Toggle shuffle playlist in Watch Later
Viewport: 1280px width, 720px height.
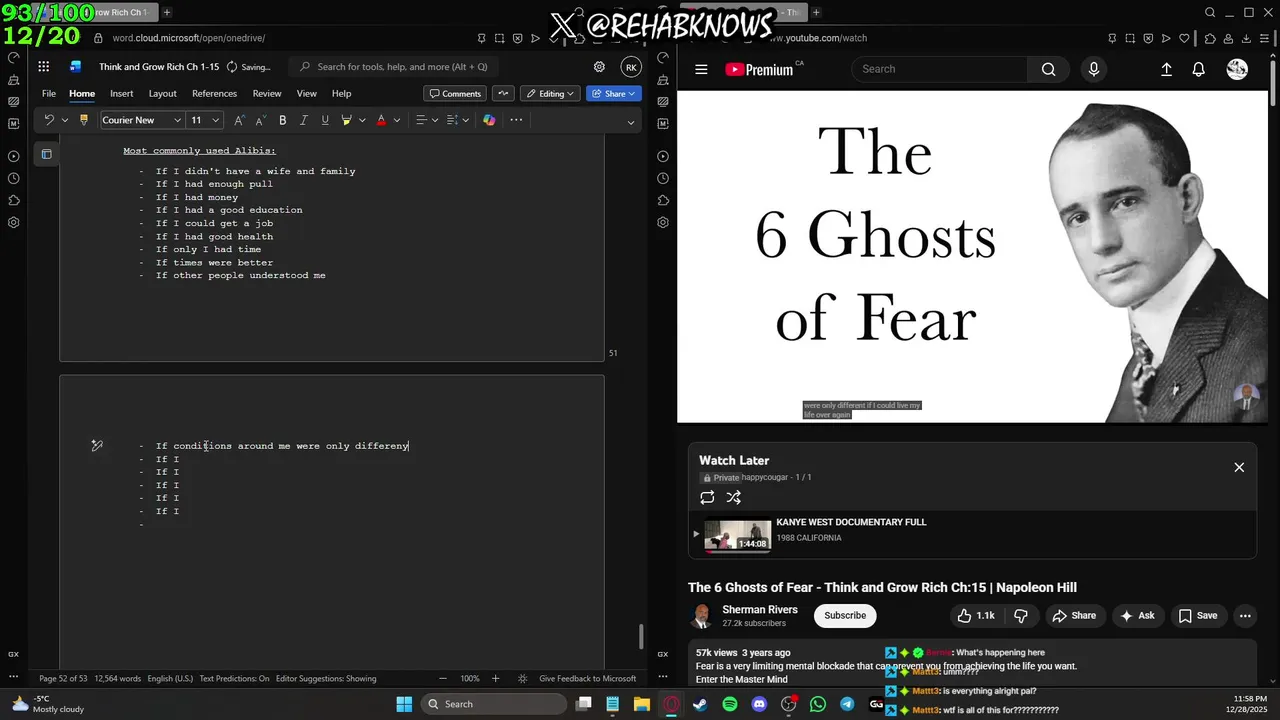733,497
